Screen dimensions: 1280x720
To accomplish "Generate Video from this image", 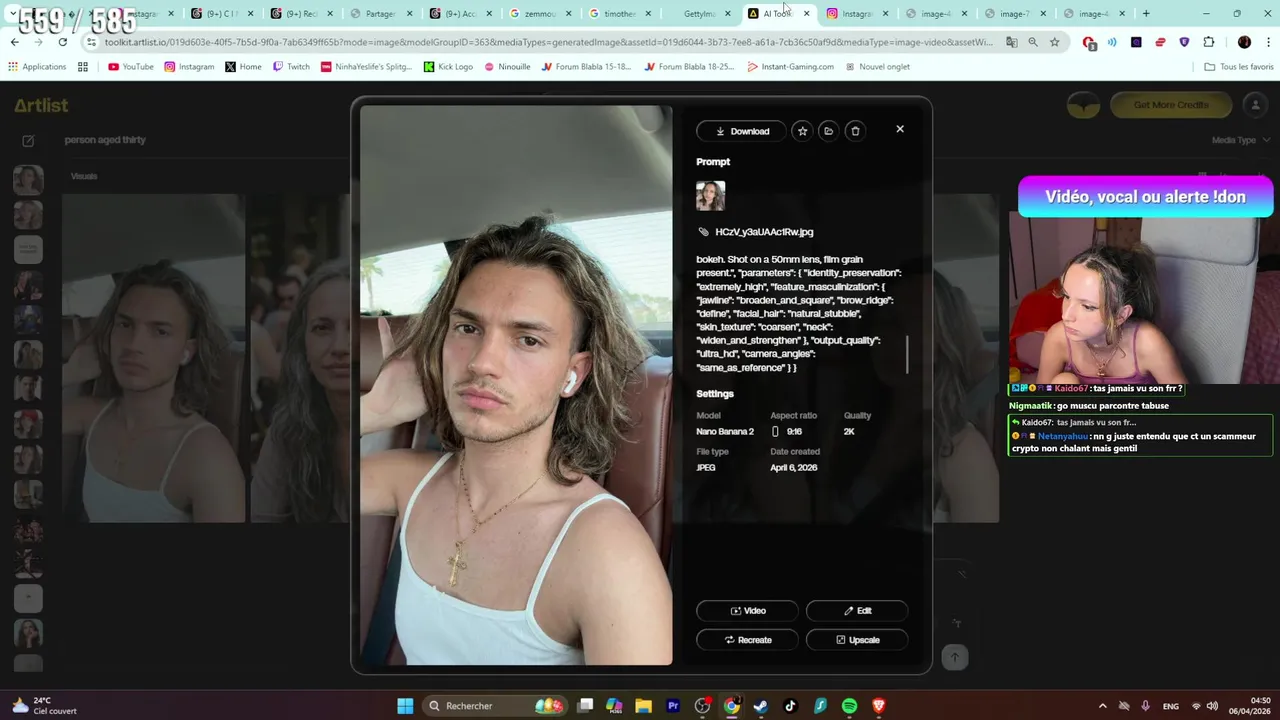I will [747, 611].
